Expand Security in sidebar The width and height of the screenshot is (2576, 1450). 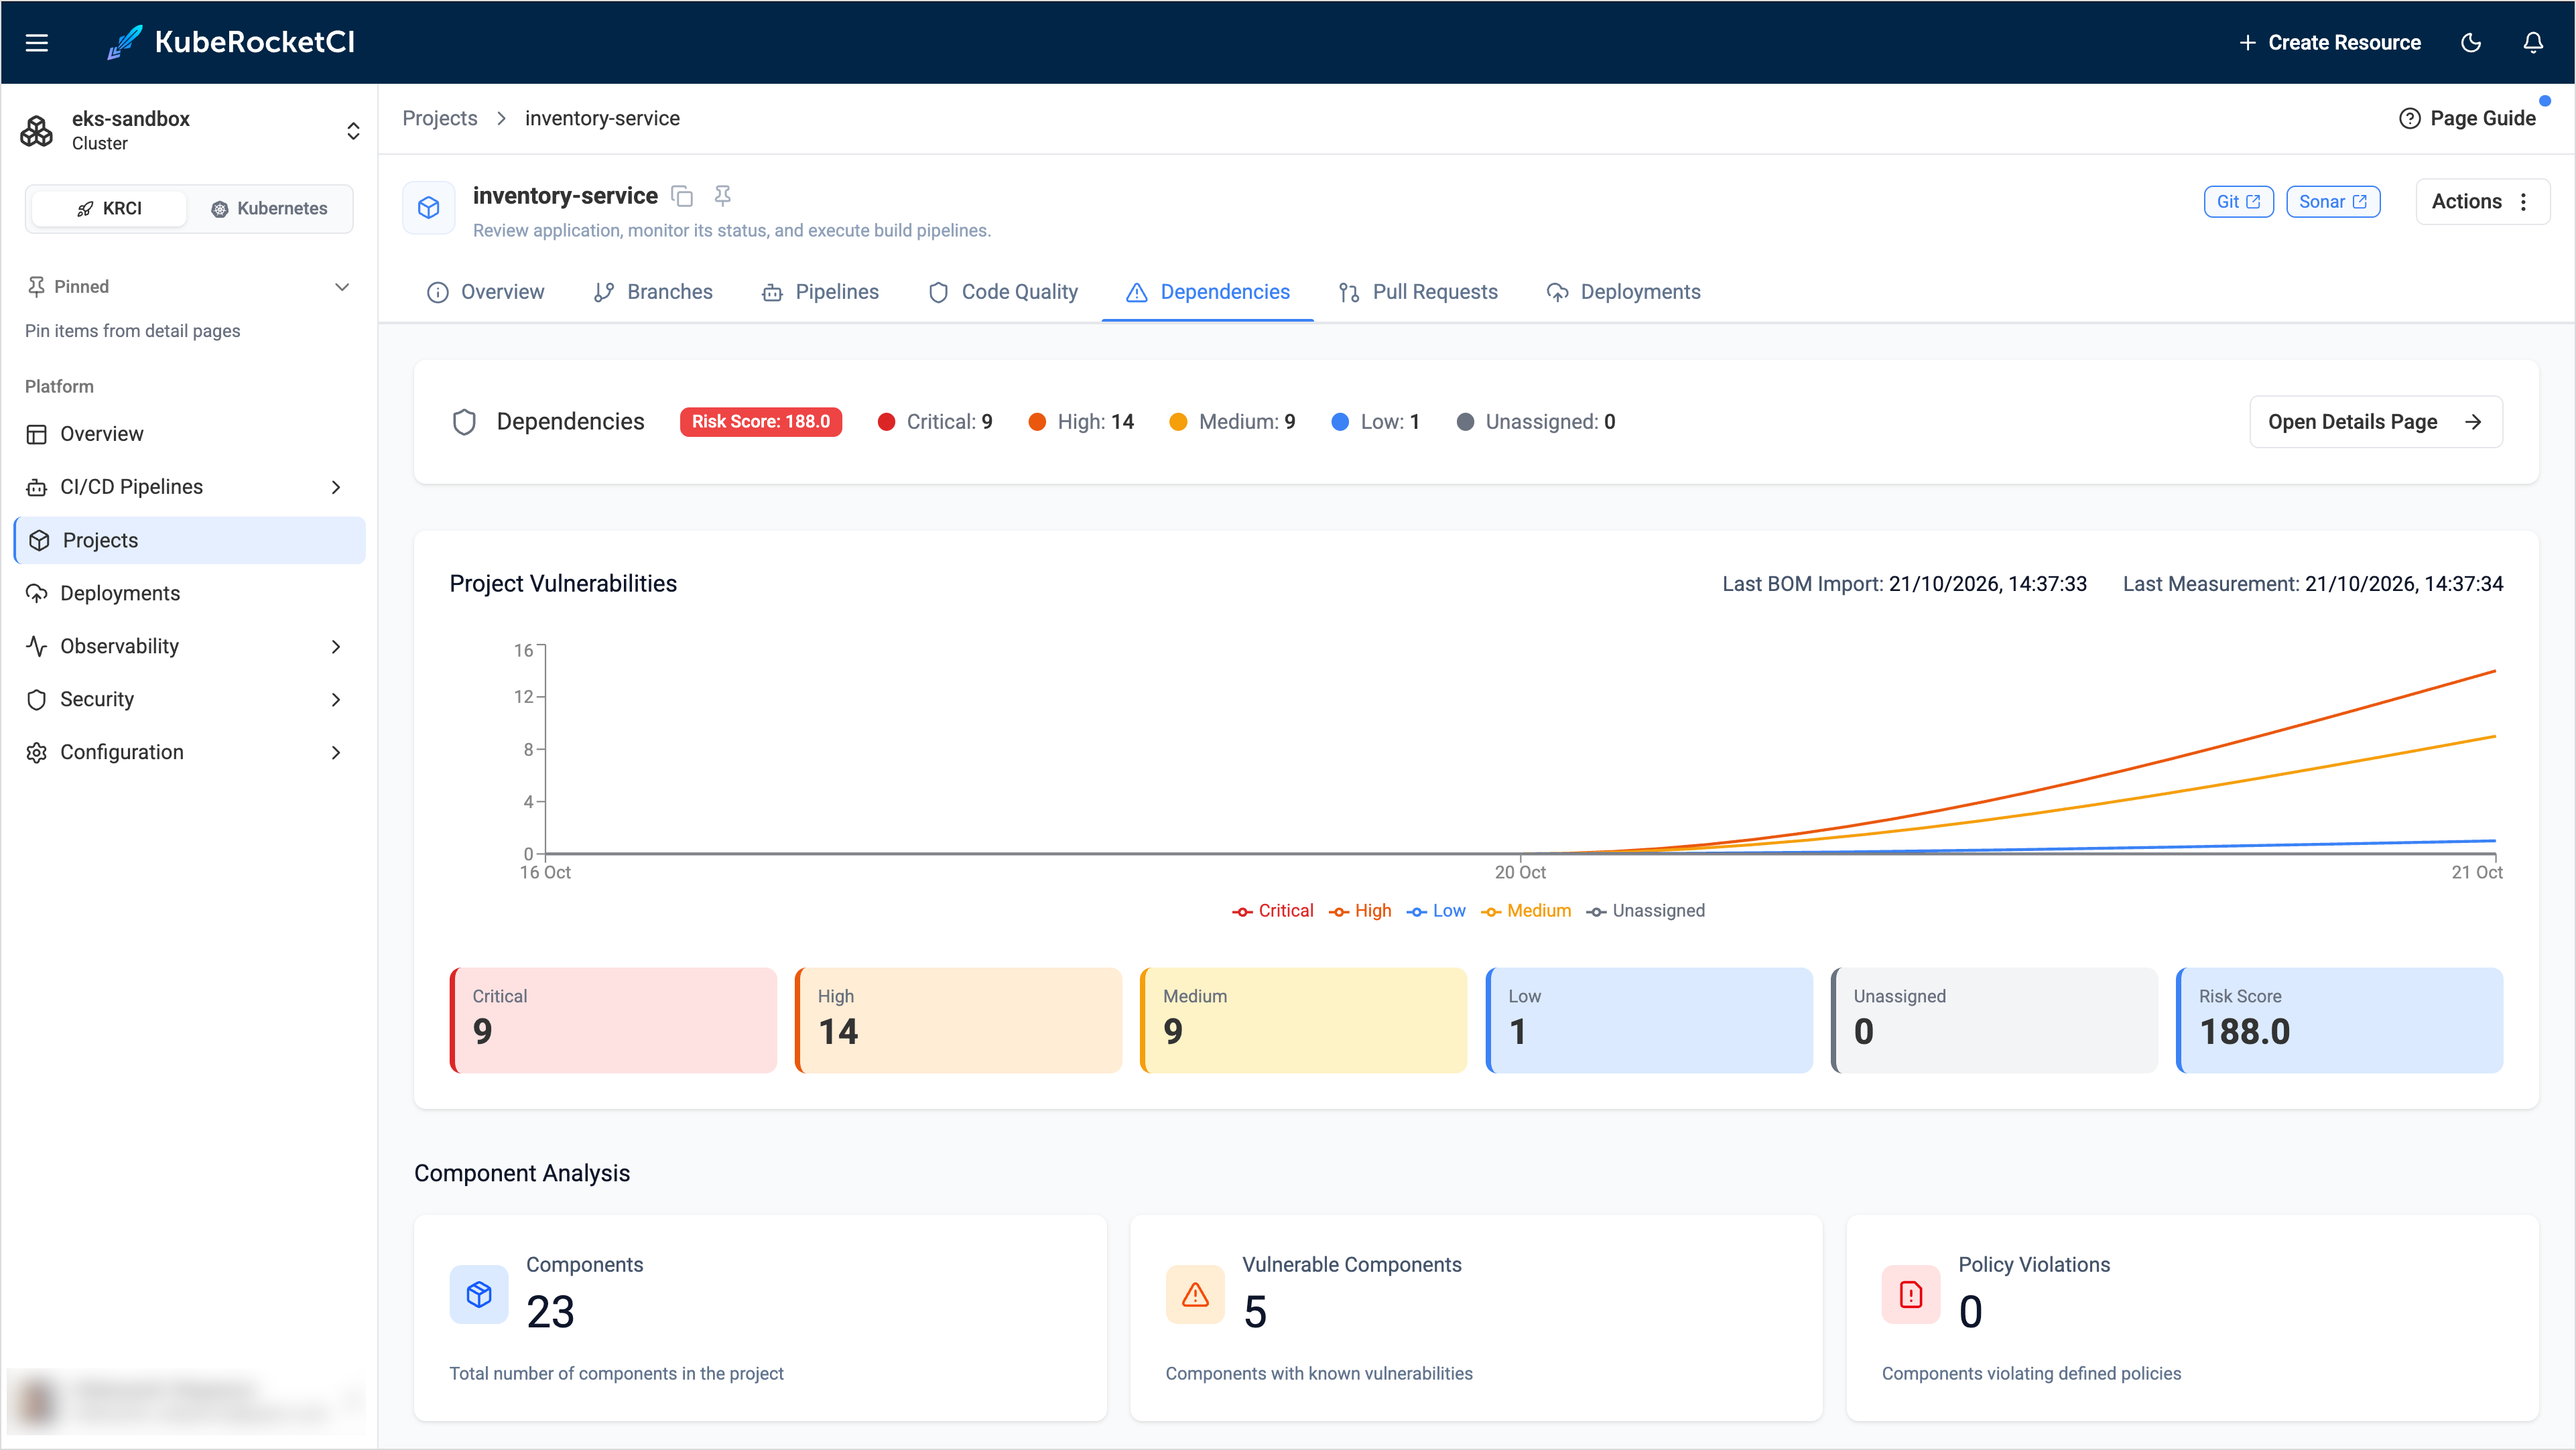(x=336, y=700)
